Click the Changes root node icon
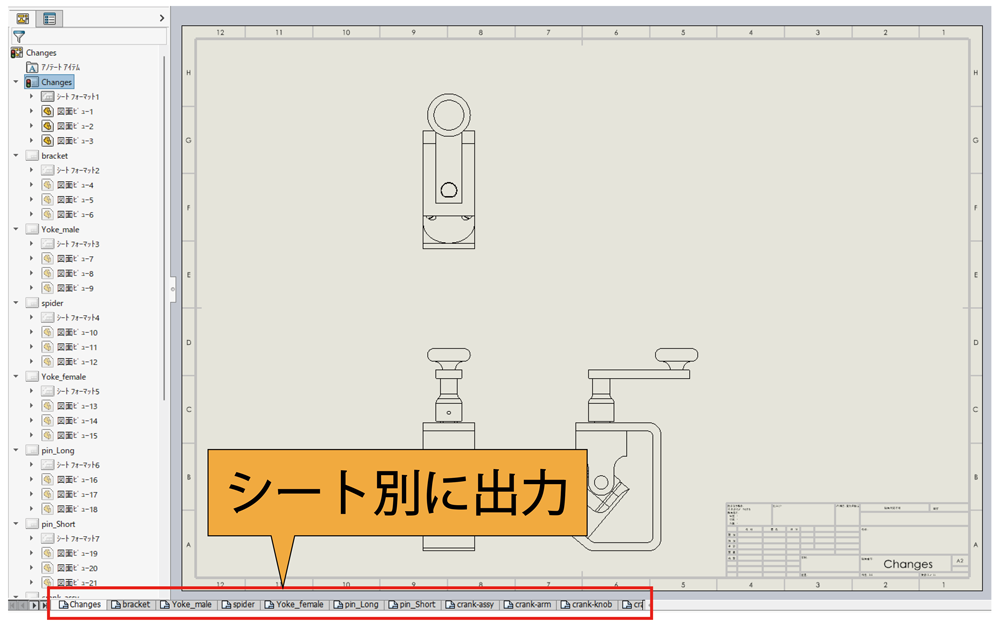 click(16, 52)
